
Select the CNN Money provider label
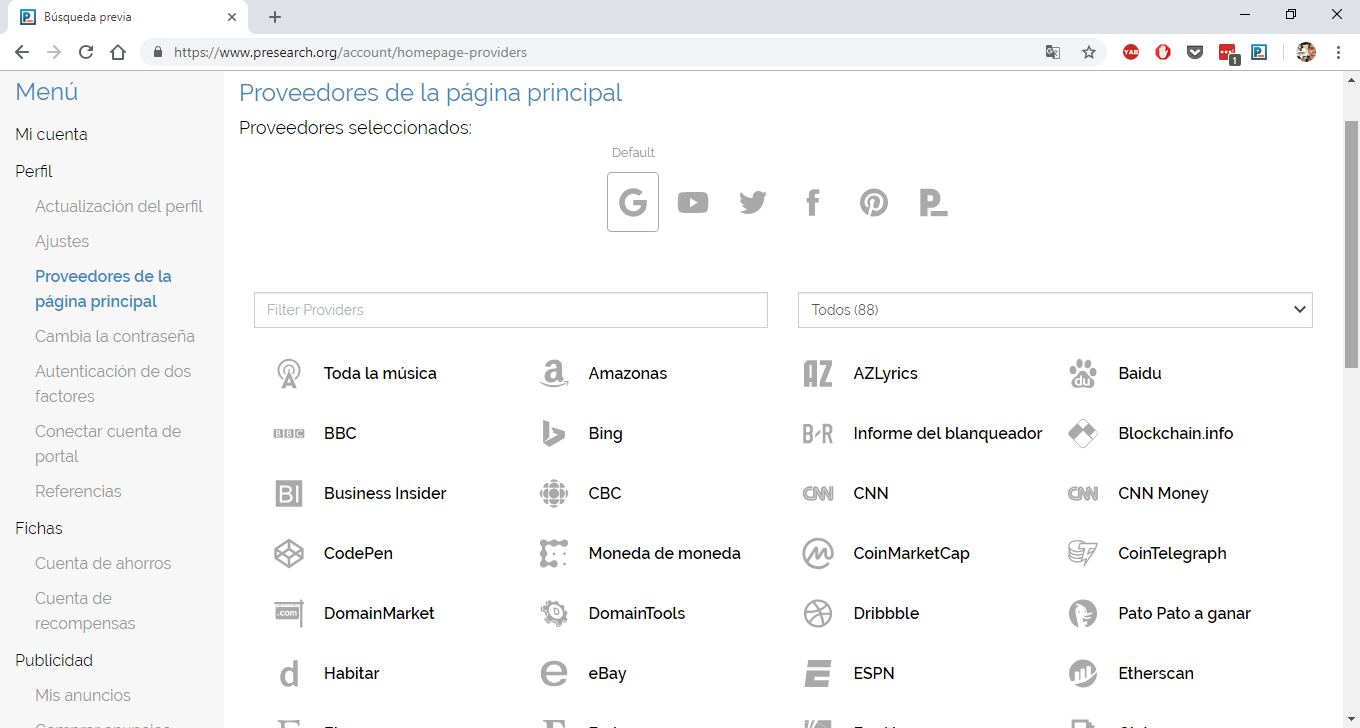click(x=1163, y=493)
